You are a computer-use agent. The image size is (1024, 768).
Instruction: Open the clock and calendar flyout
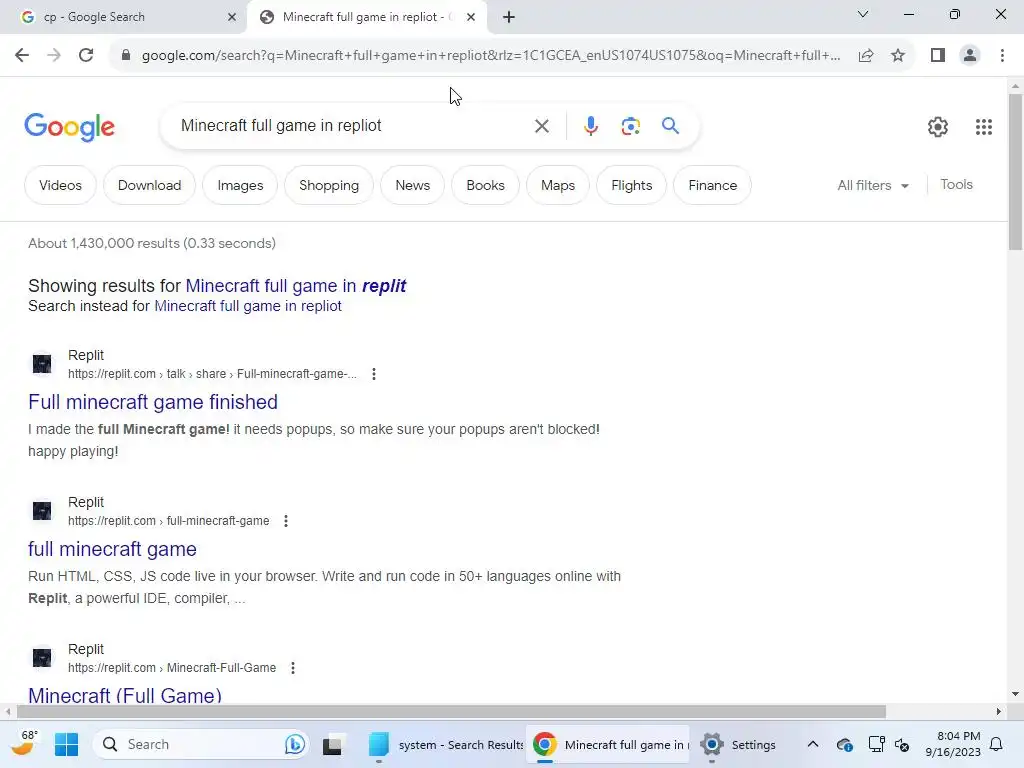click(953, 744)
